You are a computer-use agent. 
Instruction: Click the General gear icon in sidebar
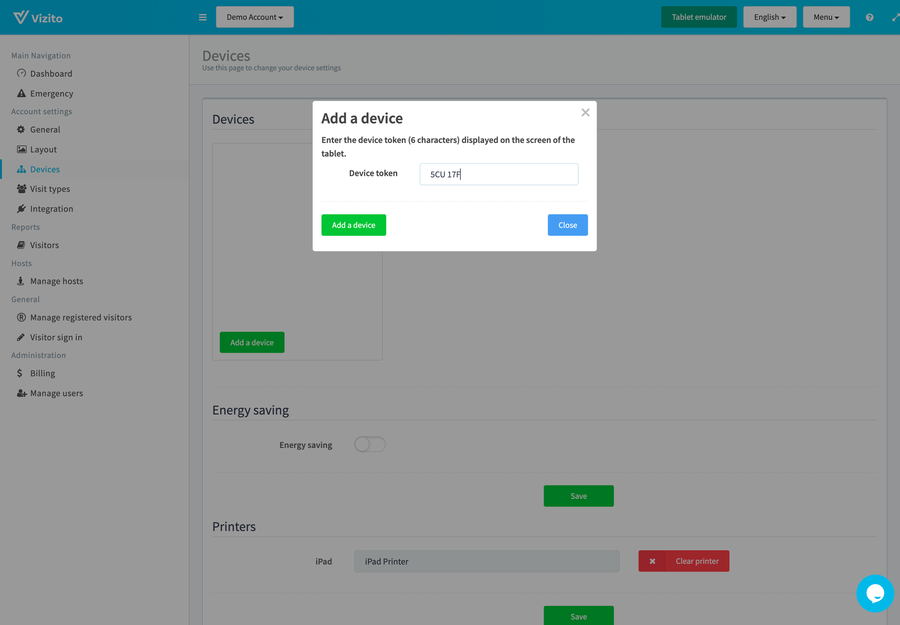coord(21,129)
